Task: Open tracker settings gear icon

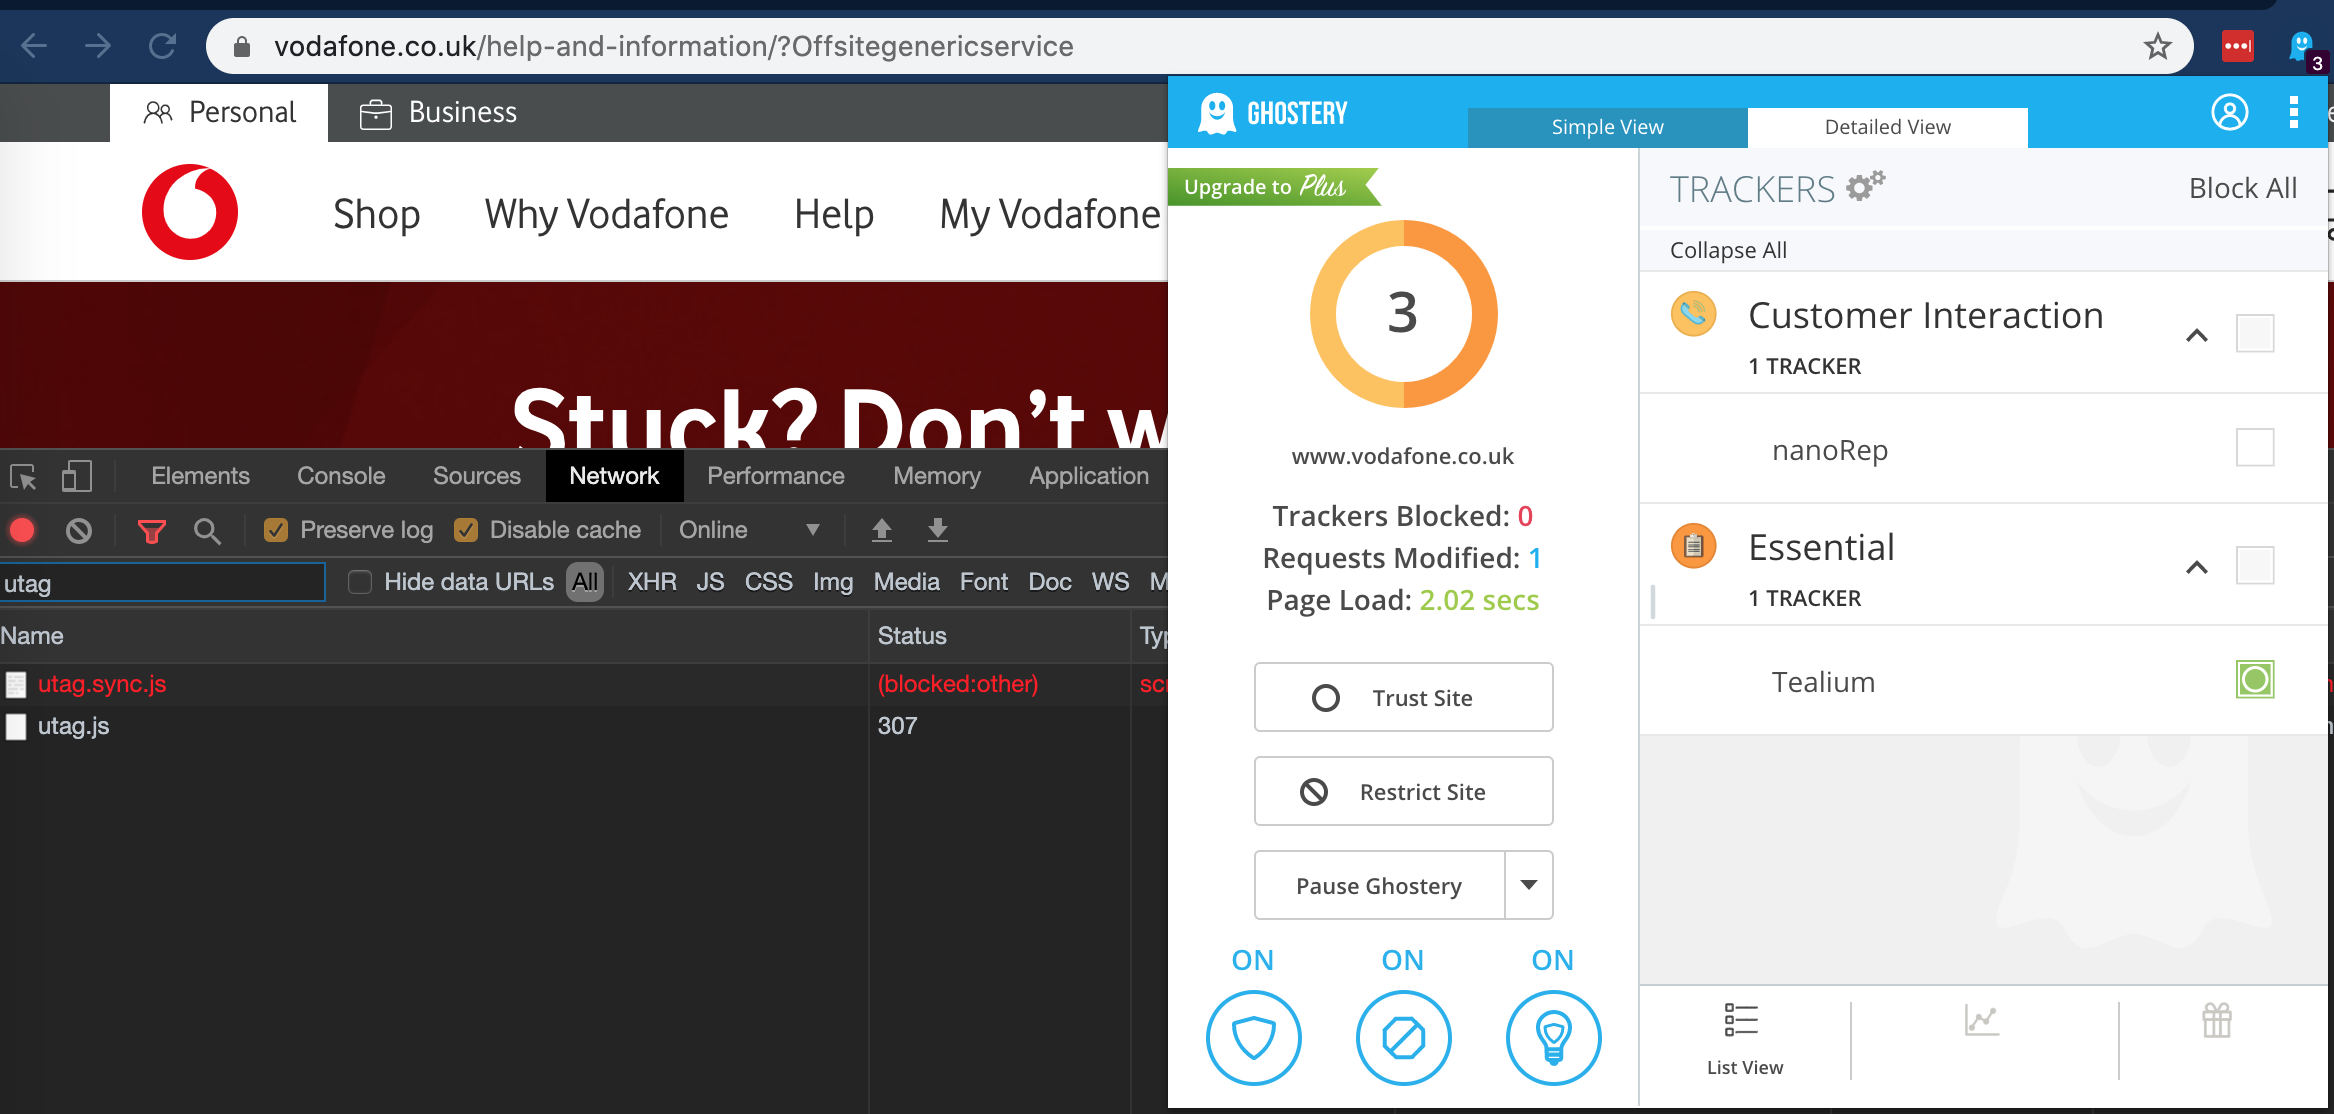Action: (1864, 186)
